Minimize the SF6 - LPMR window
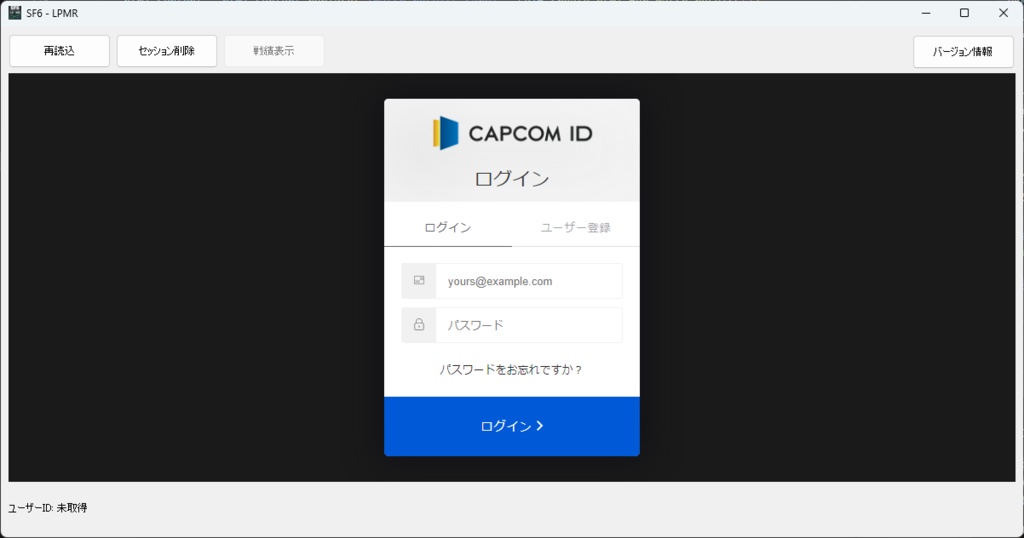The height and width of the screenshot is (538, 1024). [926, 13]
